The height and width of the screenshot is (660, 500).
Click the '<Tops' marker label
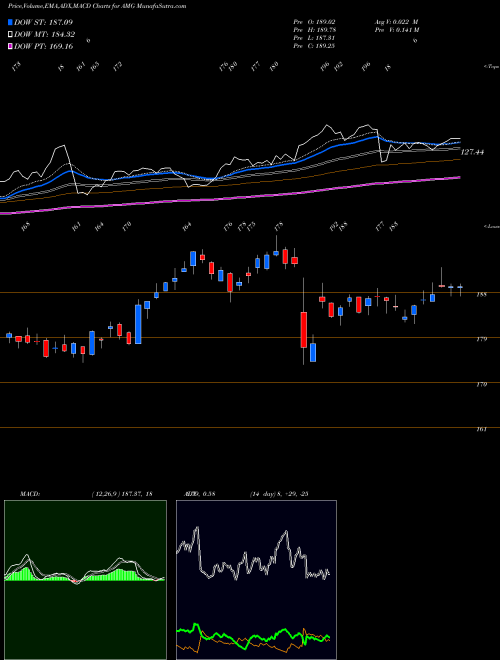[491, 67]
